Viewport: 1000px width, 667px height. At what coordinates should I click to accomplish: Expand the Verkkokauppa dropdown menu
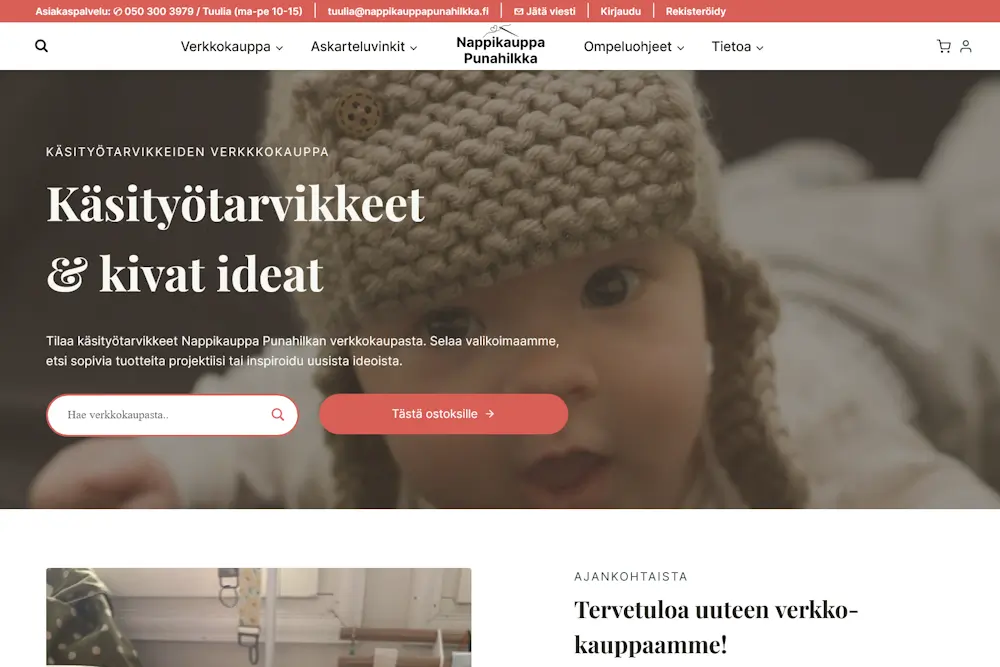(x=232, y=47)
